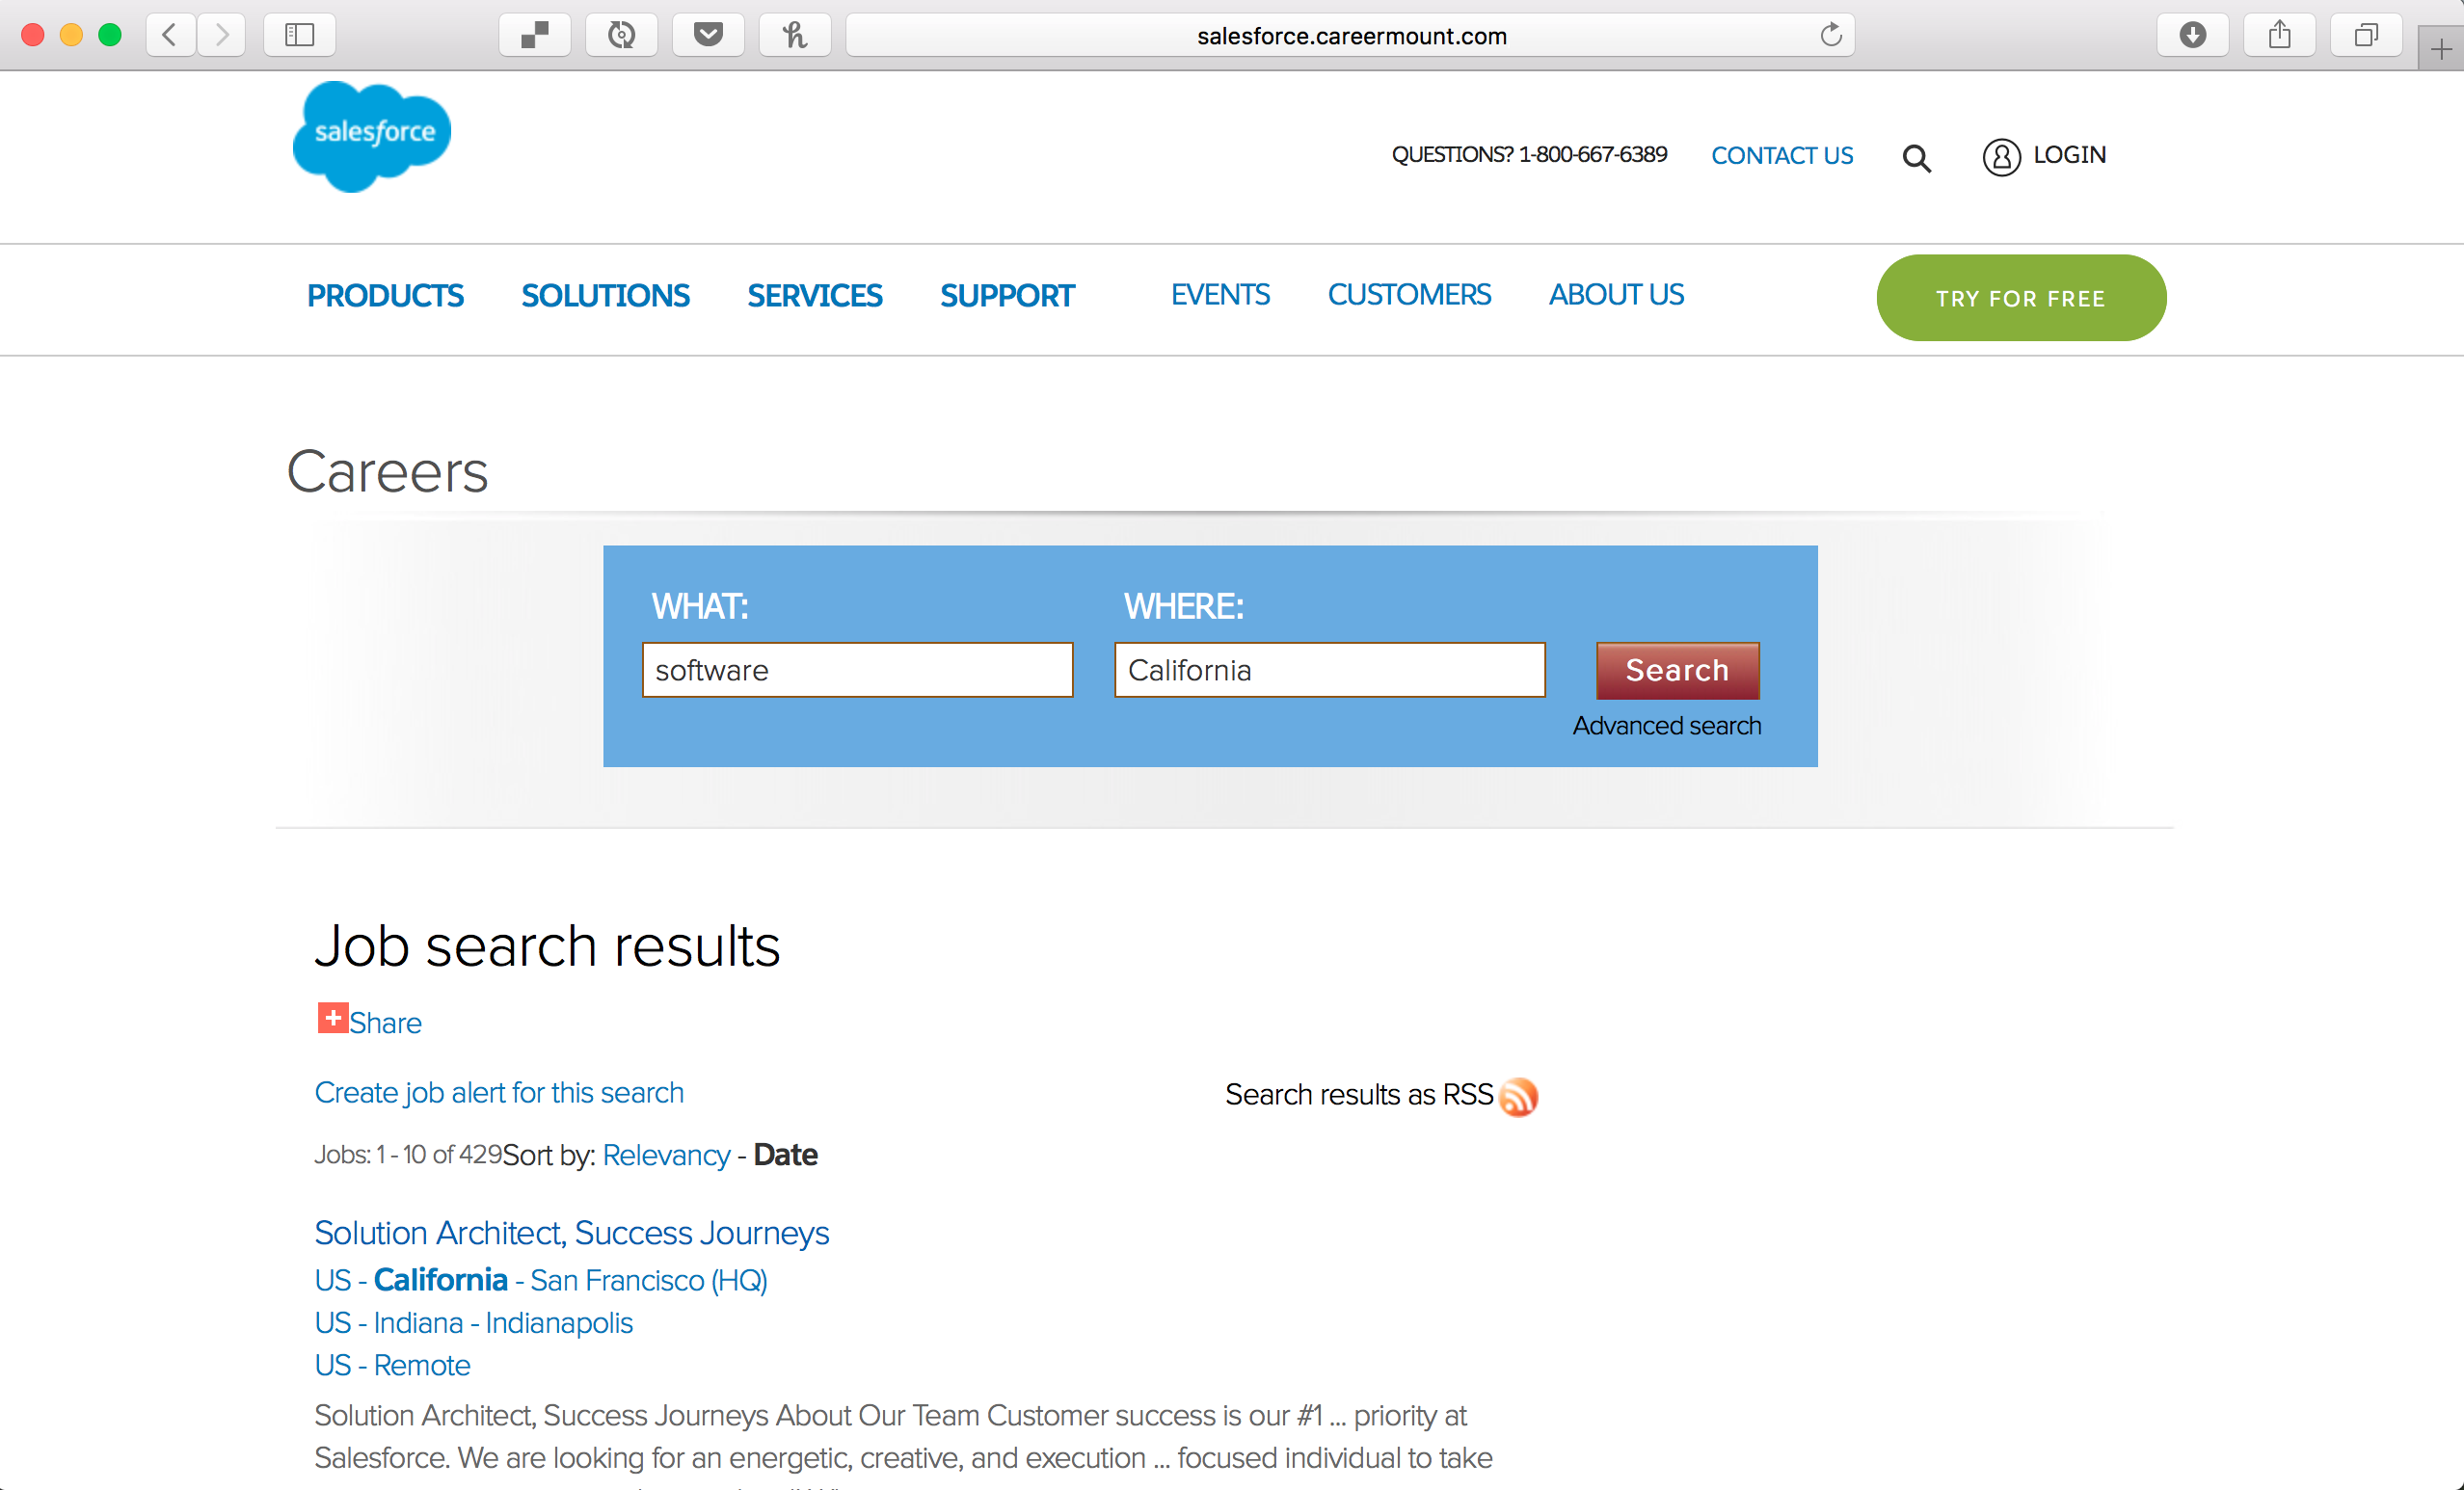This screenshot has width=2464, height=1490.
Task: Click the red Search button
Action: point(1677,670)
